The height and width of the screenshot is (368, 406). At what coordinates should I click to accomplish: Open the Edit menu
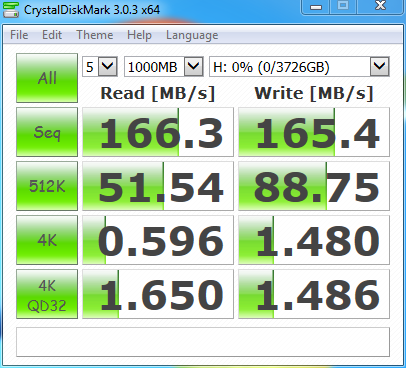(52, 35)
